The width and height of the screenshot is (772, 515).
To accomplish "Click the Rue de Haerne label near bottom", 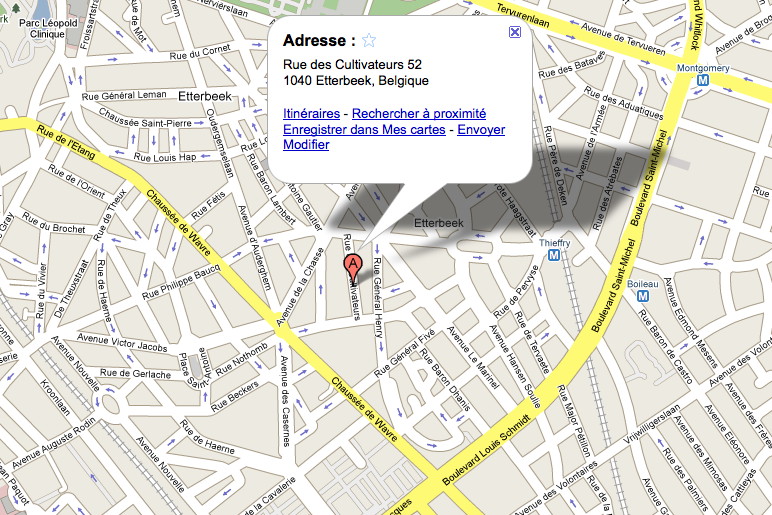I will 207,437.
